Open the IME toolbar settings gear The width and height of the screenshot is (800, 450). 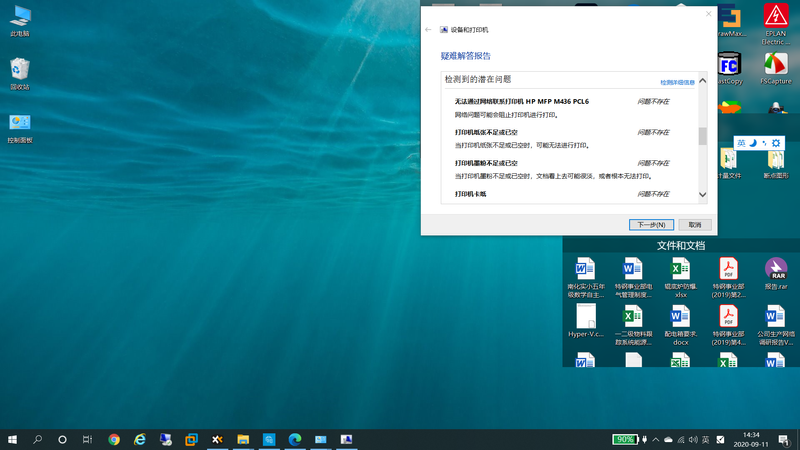click(x=776, y=144)
